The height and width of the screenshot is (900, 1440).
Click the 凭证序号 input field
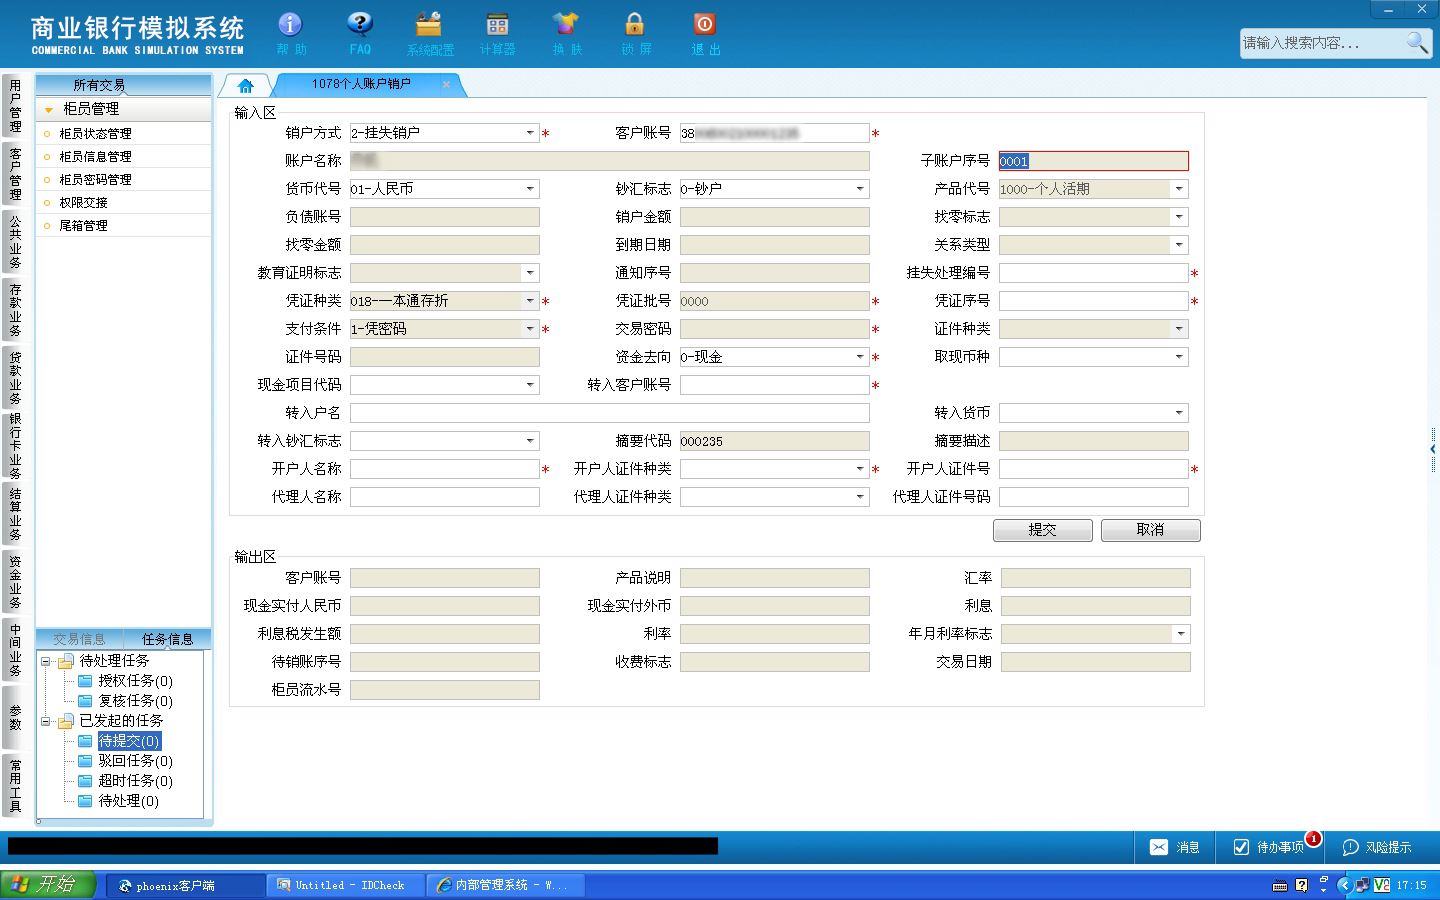[1094, 301]
